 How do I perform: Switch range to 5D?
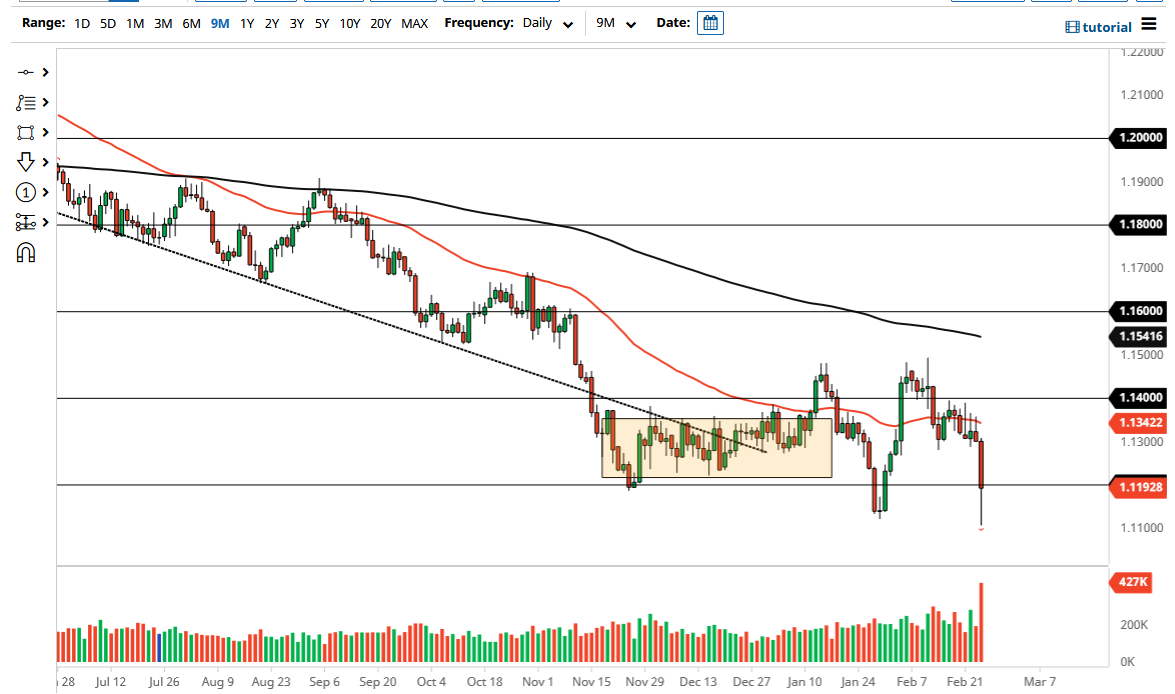tap(107, 23)
